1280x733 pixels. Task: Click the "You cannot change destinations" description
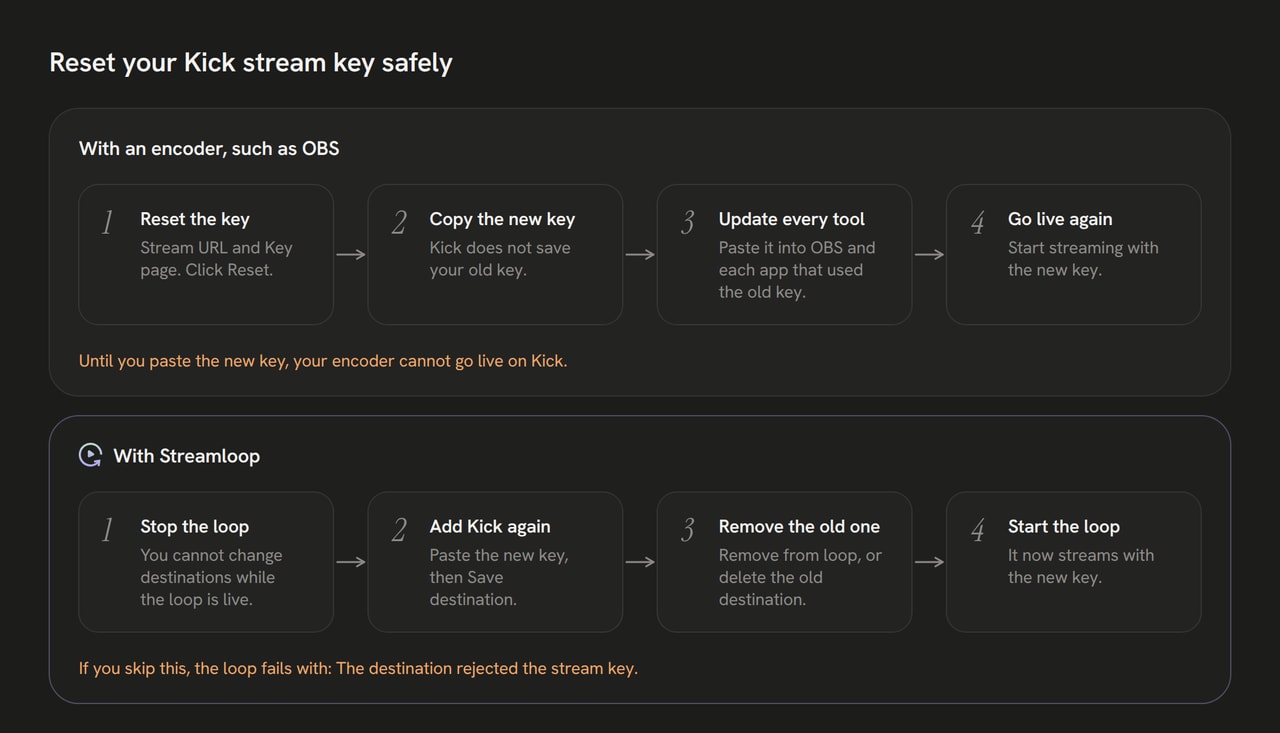211,577
